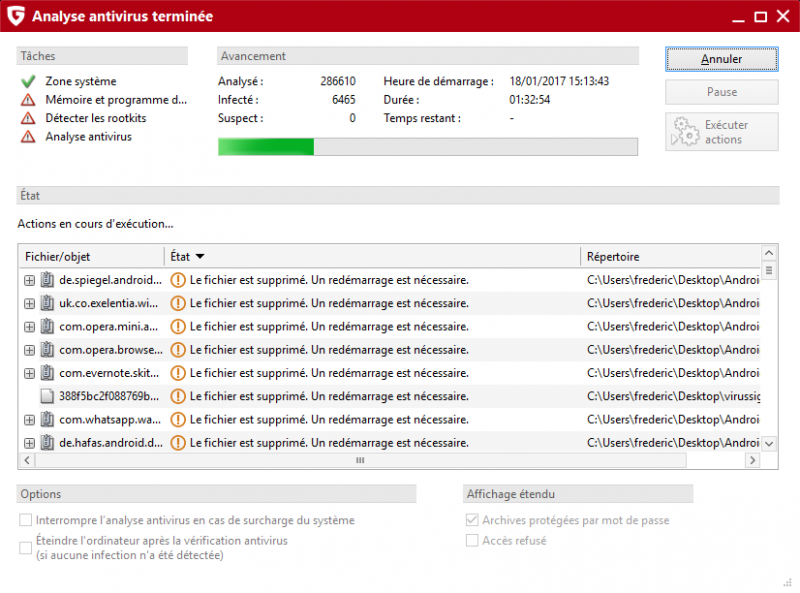Click the Pause button

721,92
